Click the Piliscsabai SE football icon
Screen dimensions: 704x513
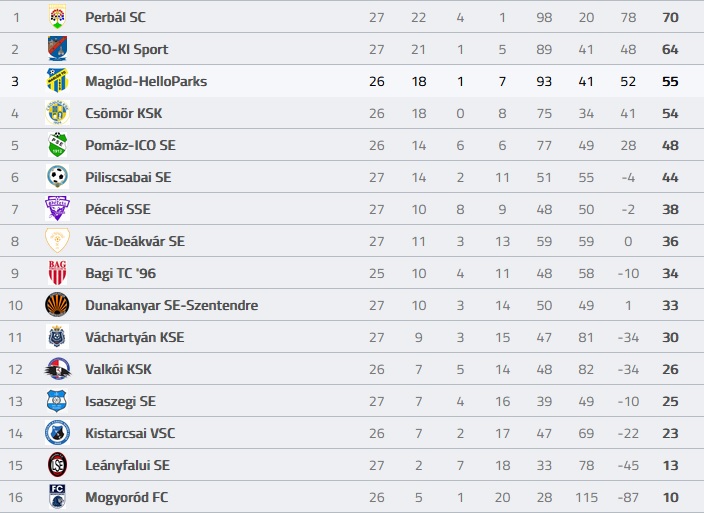(57, 177)
